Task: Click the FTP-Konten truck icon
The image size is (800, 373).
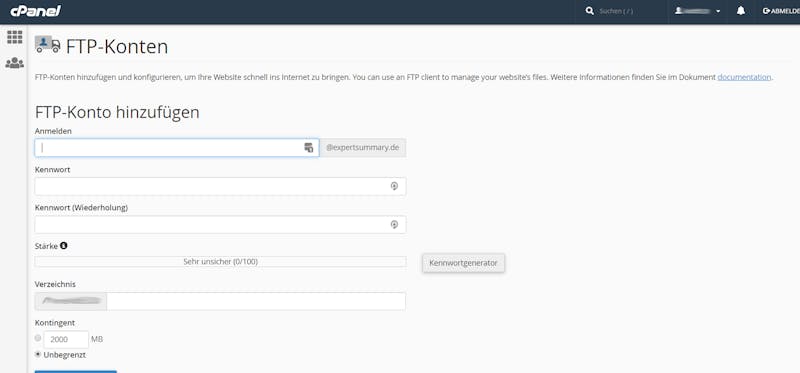Action: coord(47,44)
